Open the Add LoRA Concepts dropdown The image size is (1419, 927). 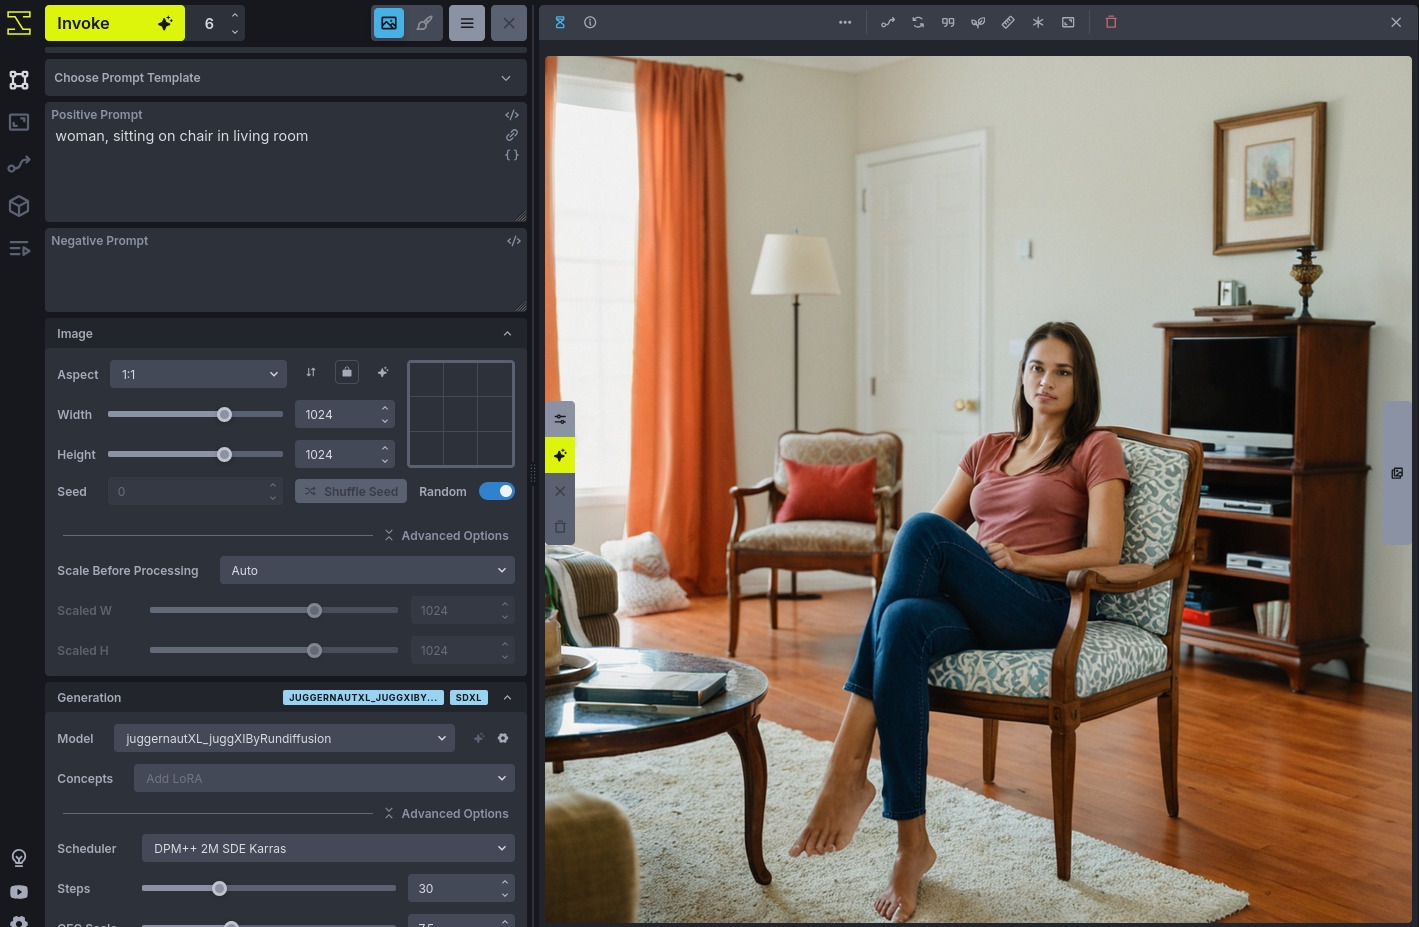[x=324, y=778]
